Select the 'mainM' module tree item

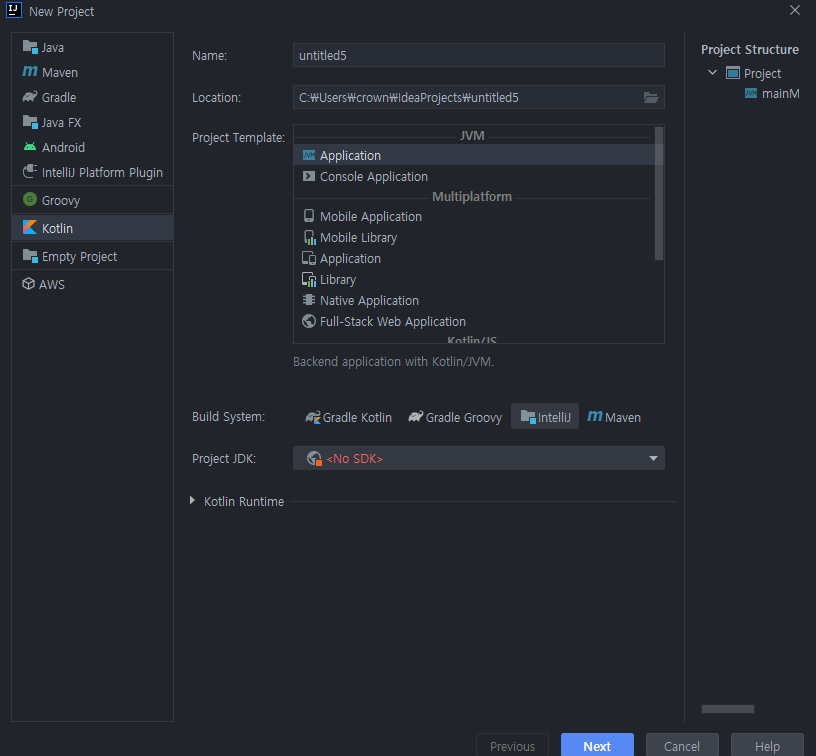point(780,94)
